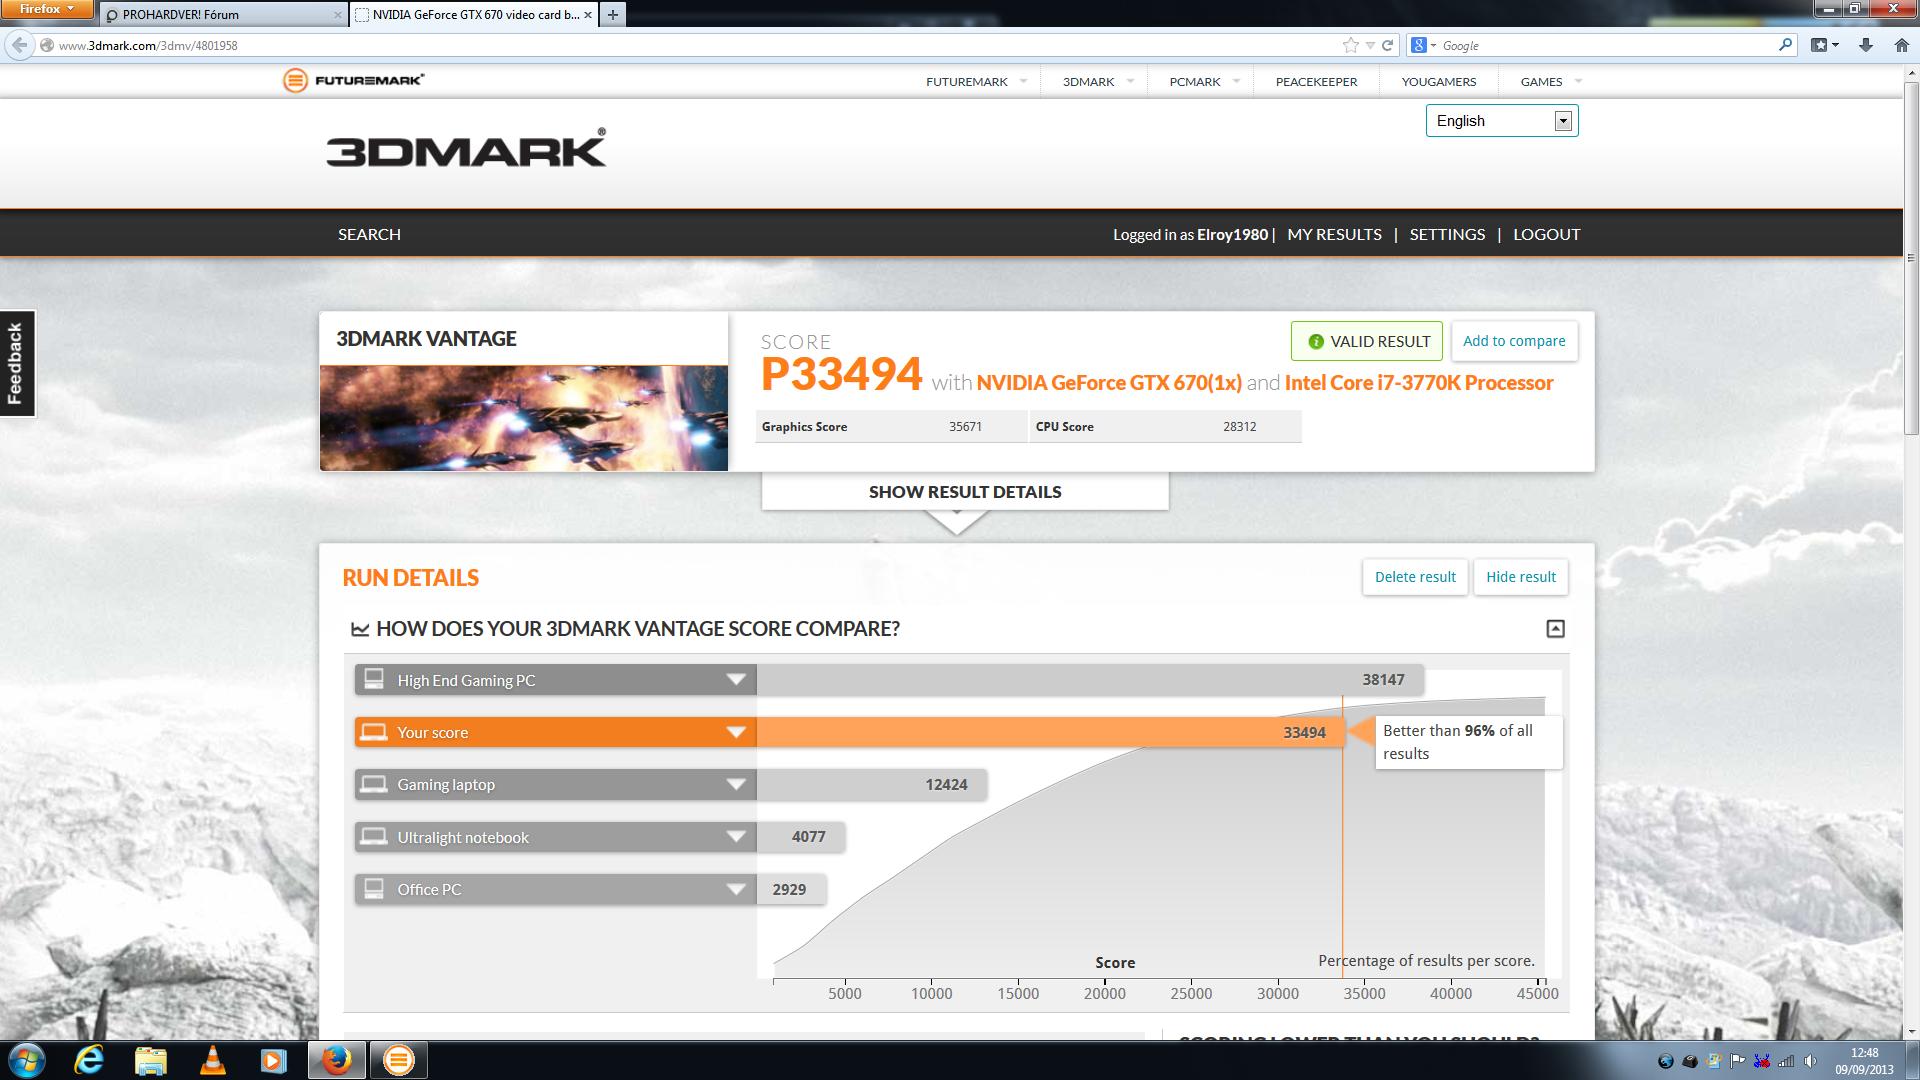
Task: Show result details expander
Action: 964,492
